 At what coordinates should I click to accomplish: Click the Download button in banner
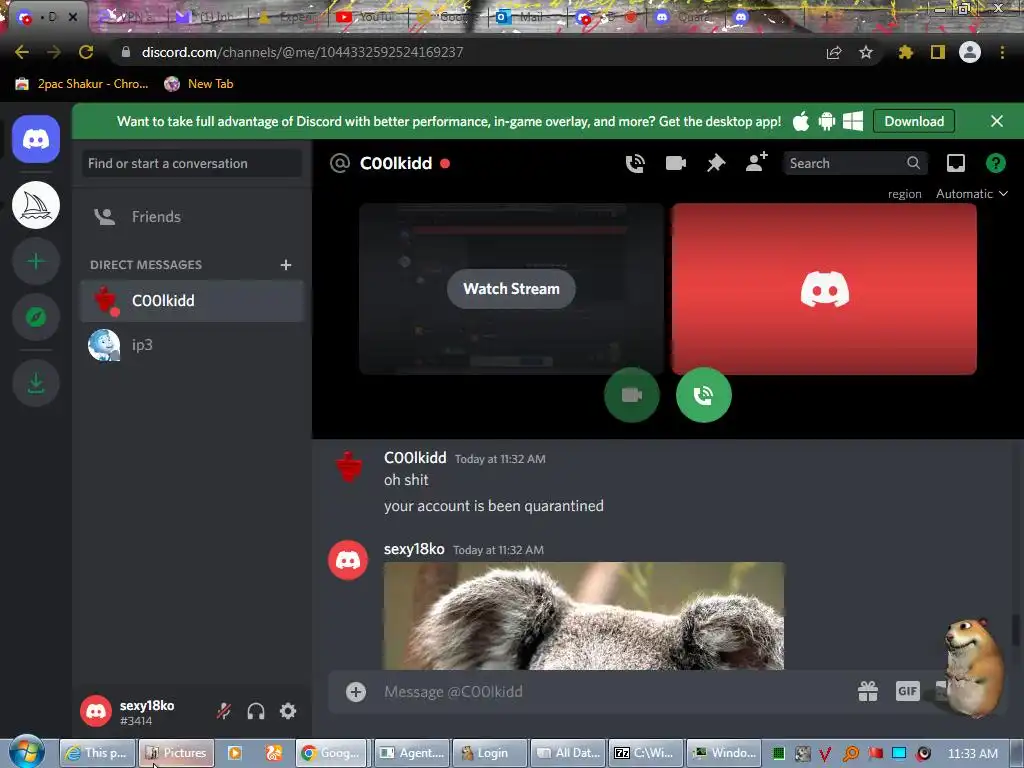click(914, 121)
